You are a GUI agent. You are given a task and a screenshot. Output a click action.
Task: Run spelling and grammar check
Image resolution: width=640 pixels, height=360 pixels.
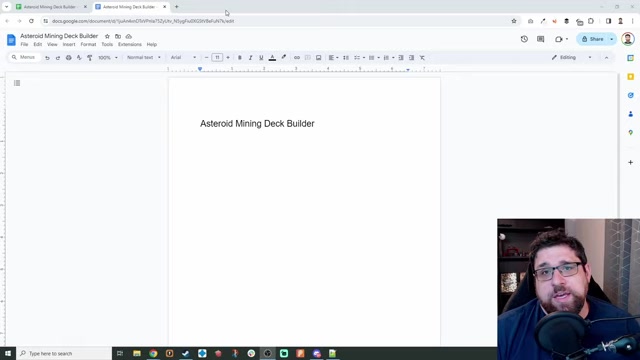click(x=79, y=58)
